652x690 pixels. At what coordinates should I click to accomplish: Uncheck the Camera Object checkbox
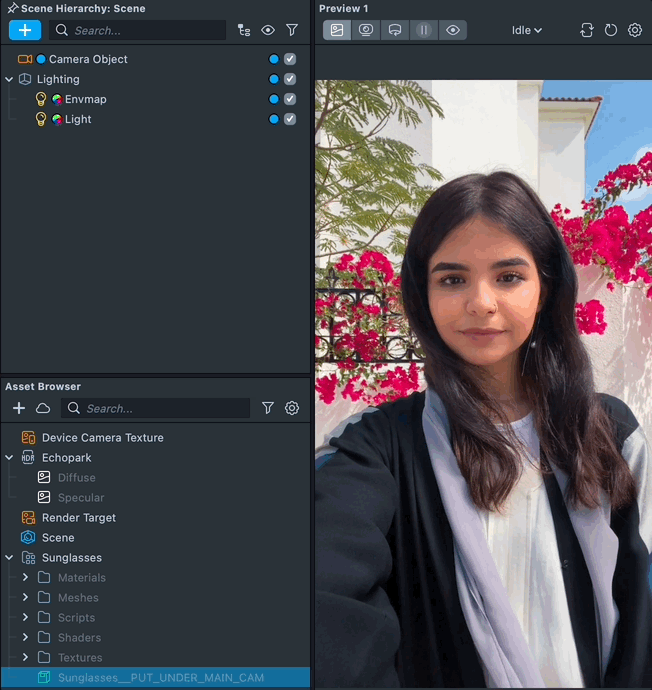(290, 59)
